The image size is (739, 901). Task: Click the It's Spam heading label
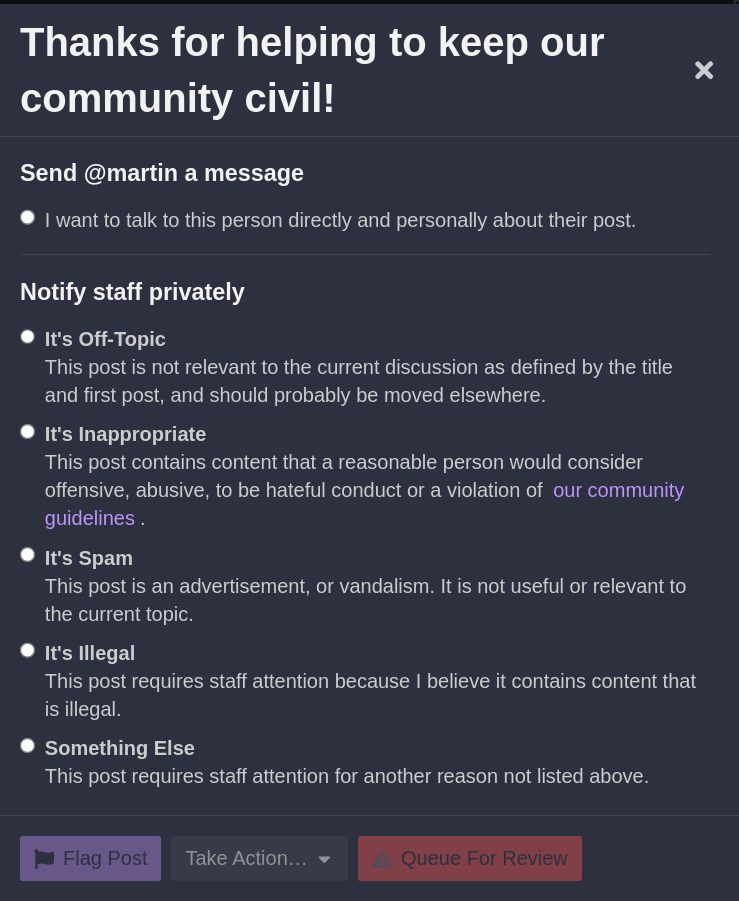[88, 558]
